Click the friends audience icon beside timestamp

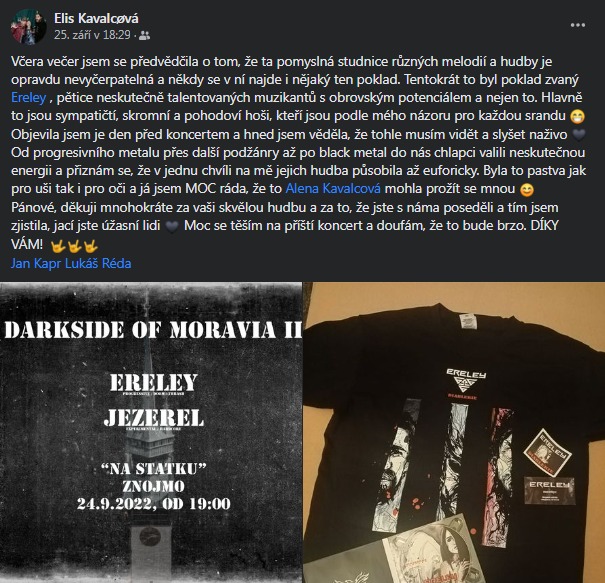coord(144,35)
